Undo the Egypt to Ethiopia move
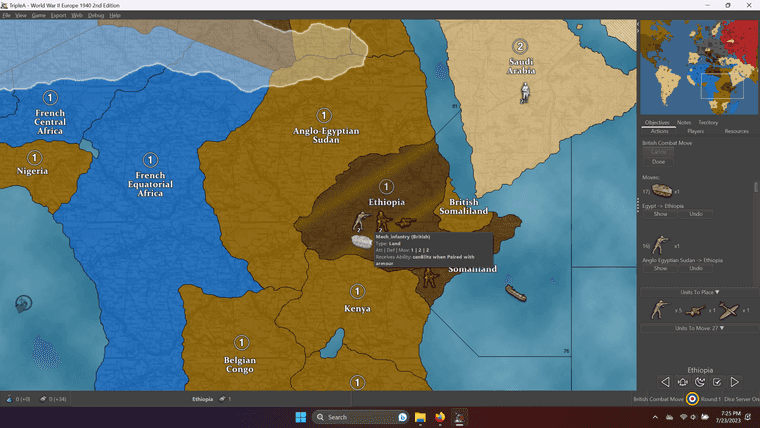This screenshot has width=760, height=428. [x=696, y=214]
